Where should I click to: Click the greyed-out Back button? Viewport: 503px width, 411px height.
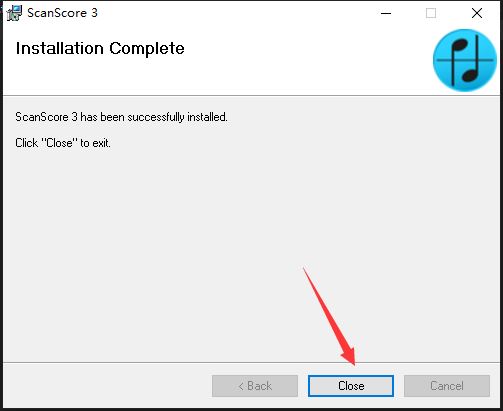pyautogui.click(x=255, y=386)
